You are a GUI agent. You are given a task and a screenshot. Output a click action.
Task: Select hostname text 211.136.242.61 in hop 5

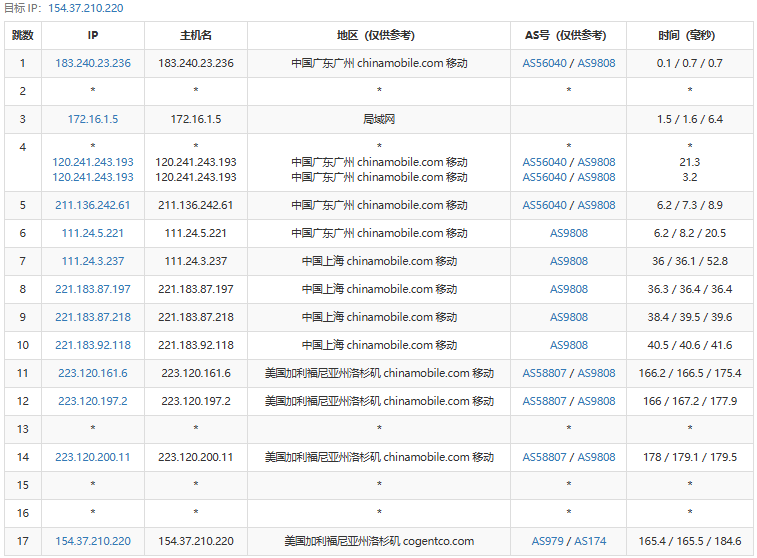196,205
